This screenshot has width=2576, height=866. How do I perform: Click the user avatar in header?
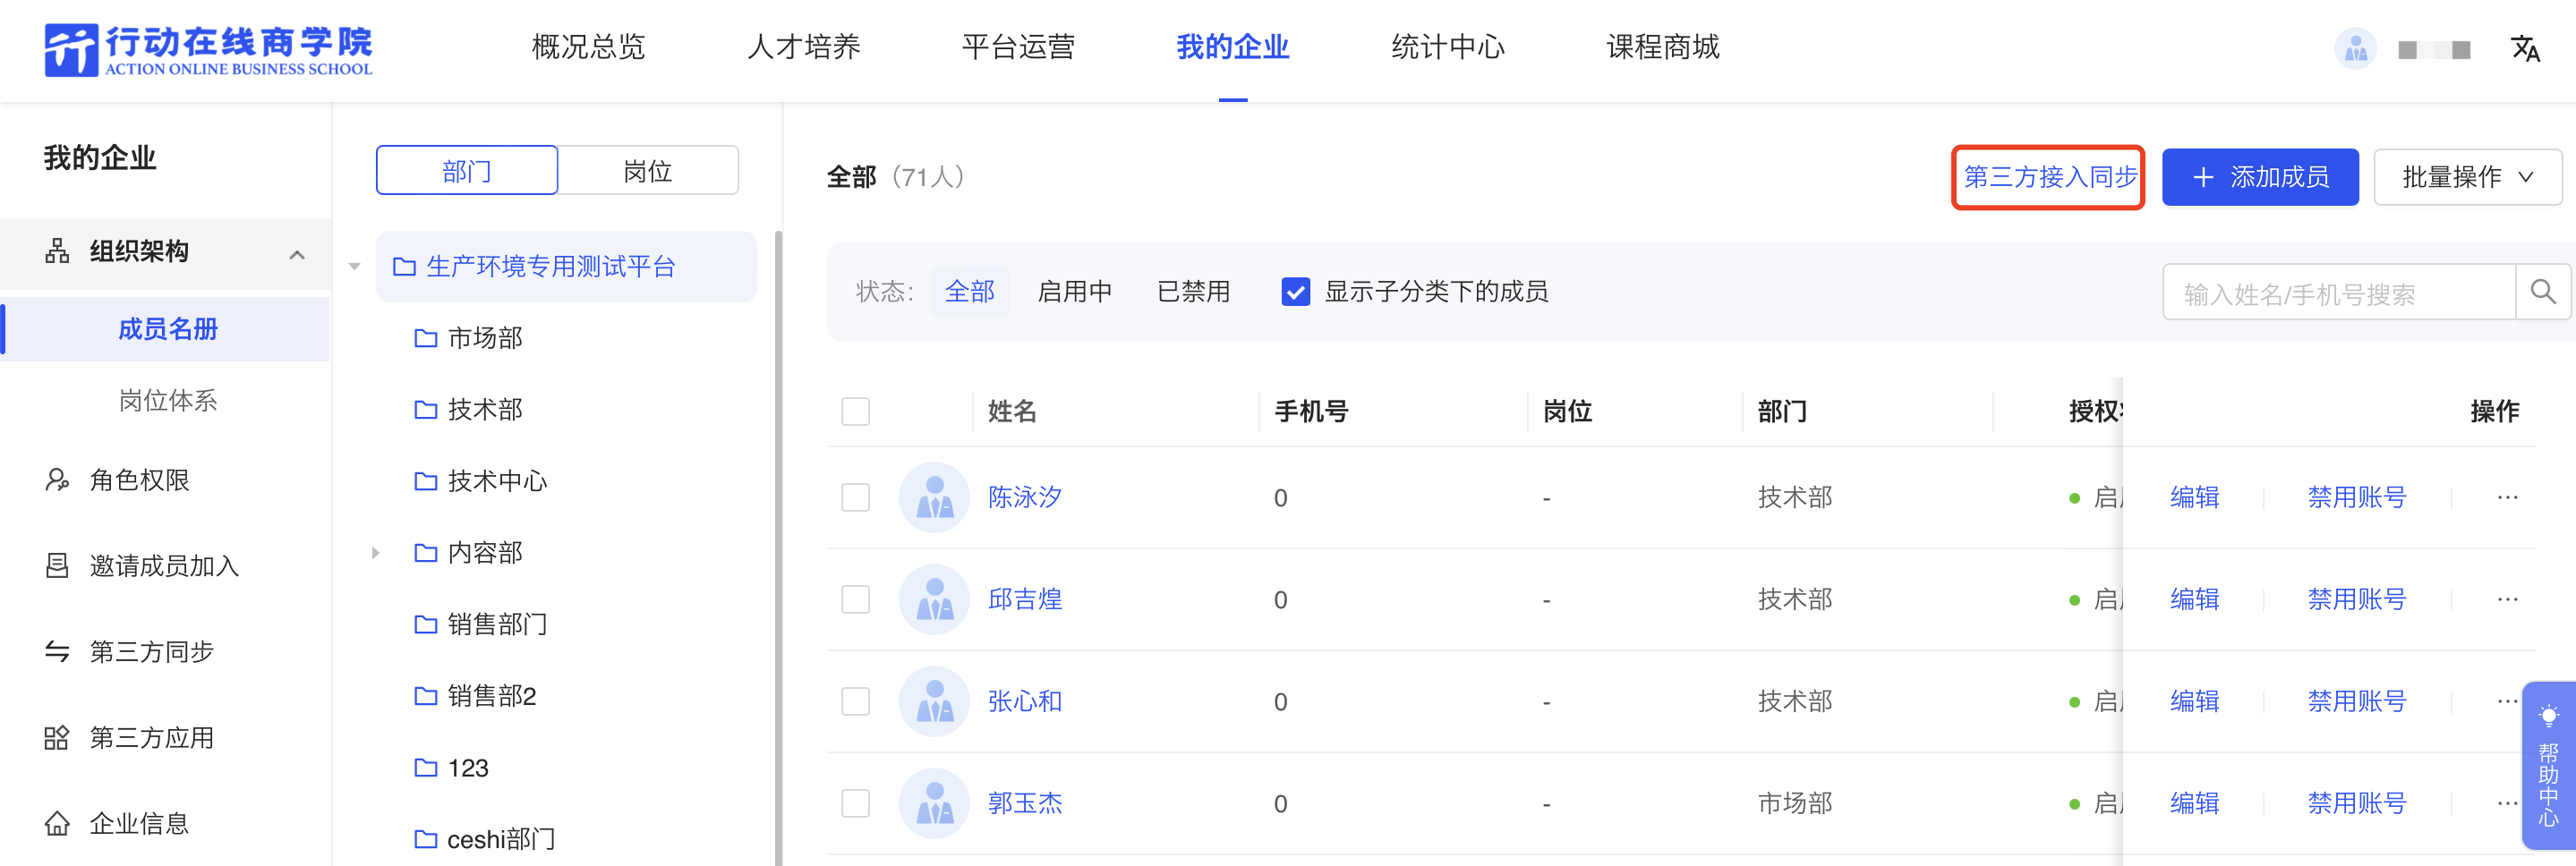pyautogui.click(x=2355, y=48)
